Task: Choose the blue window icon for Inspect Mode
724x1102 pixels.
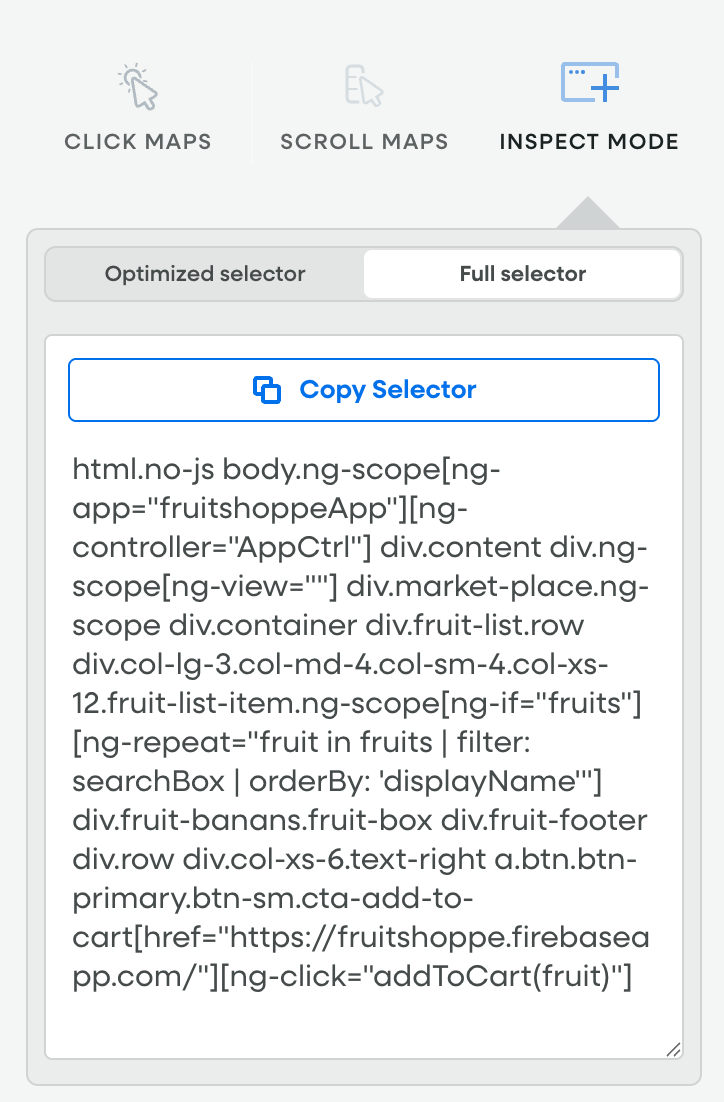Action: (589, 82)
